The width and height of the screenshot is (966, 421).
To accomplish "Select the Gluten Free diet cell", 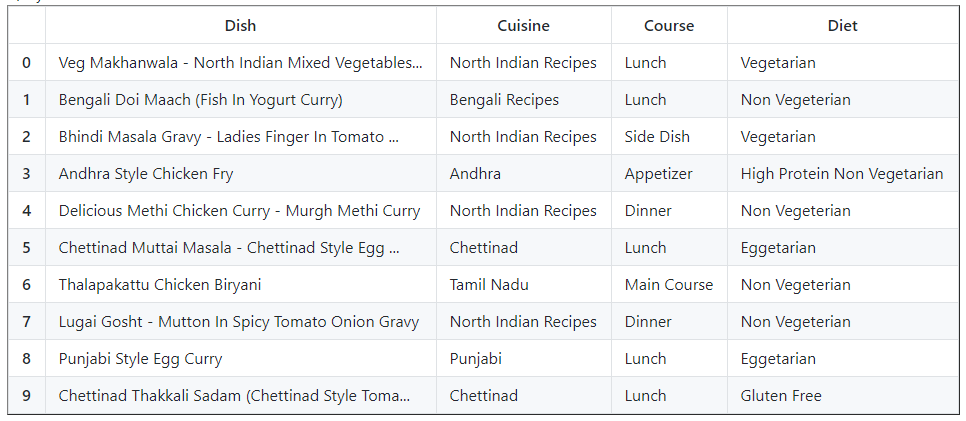I will pyautogui.click(x=781, y=396).
